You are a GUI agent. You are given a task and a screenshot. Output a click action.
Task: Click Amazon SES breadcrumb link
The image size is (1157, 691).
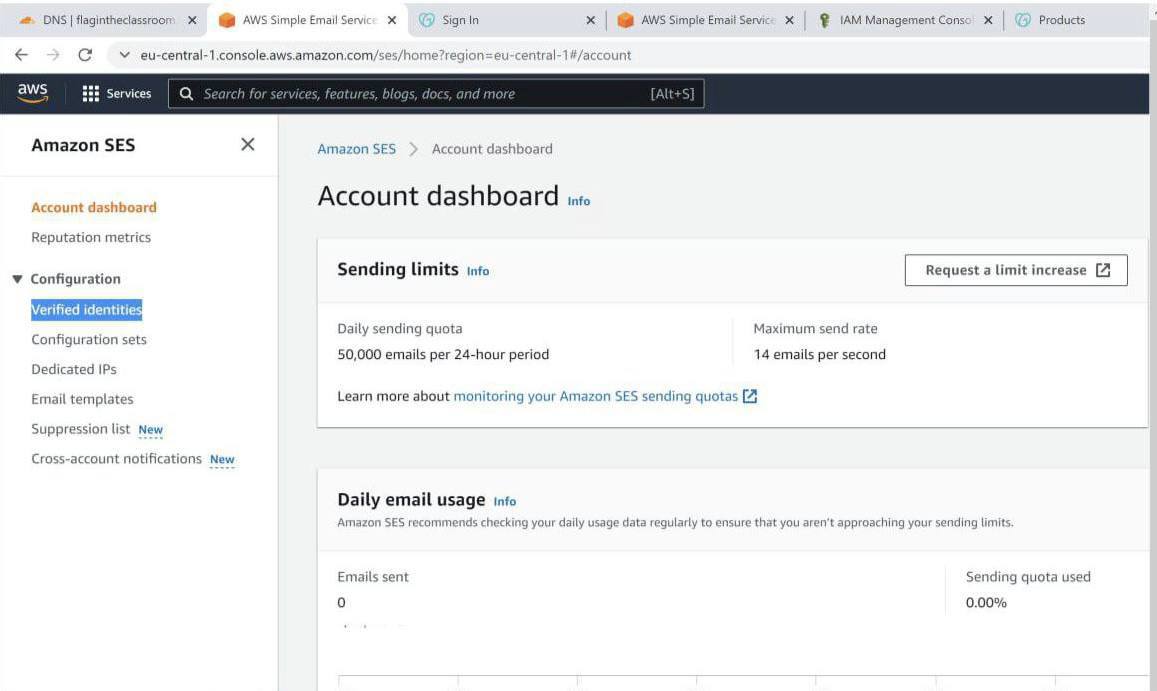(x=356, y=149)
